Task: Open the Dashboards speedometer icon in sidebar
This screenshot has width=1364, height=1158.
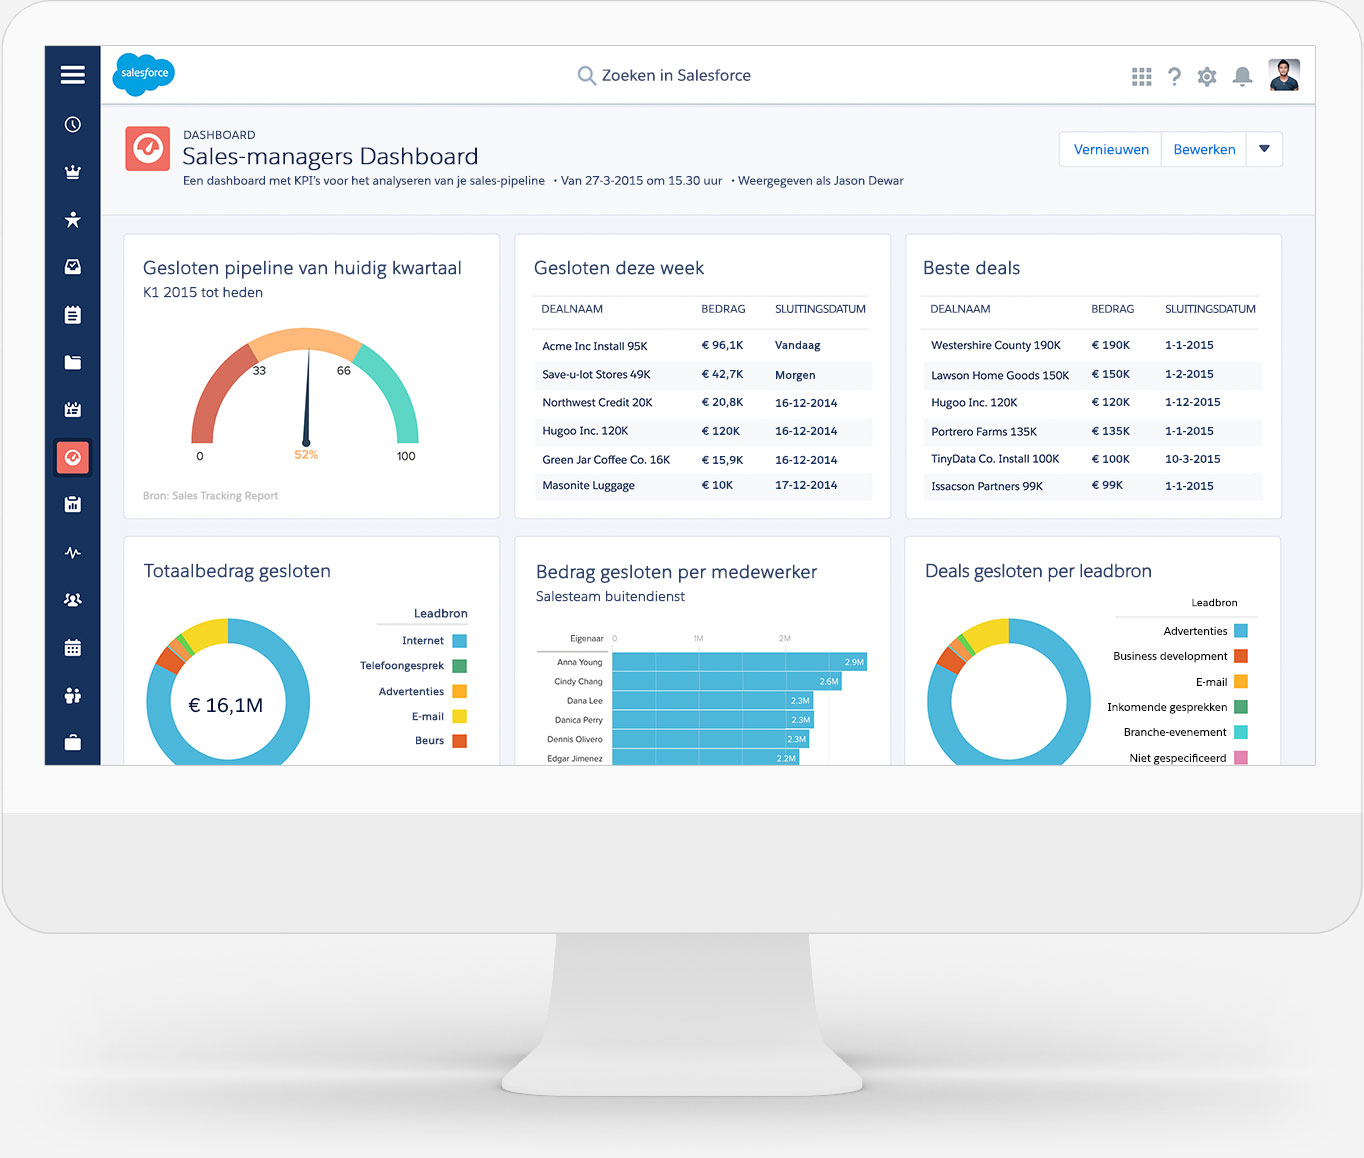Action: click(73, 457)
